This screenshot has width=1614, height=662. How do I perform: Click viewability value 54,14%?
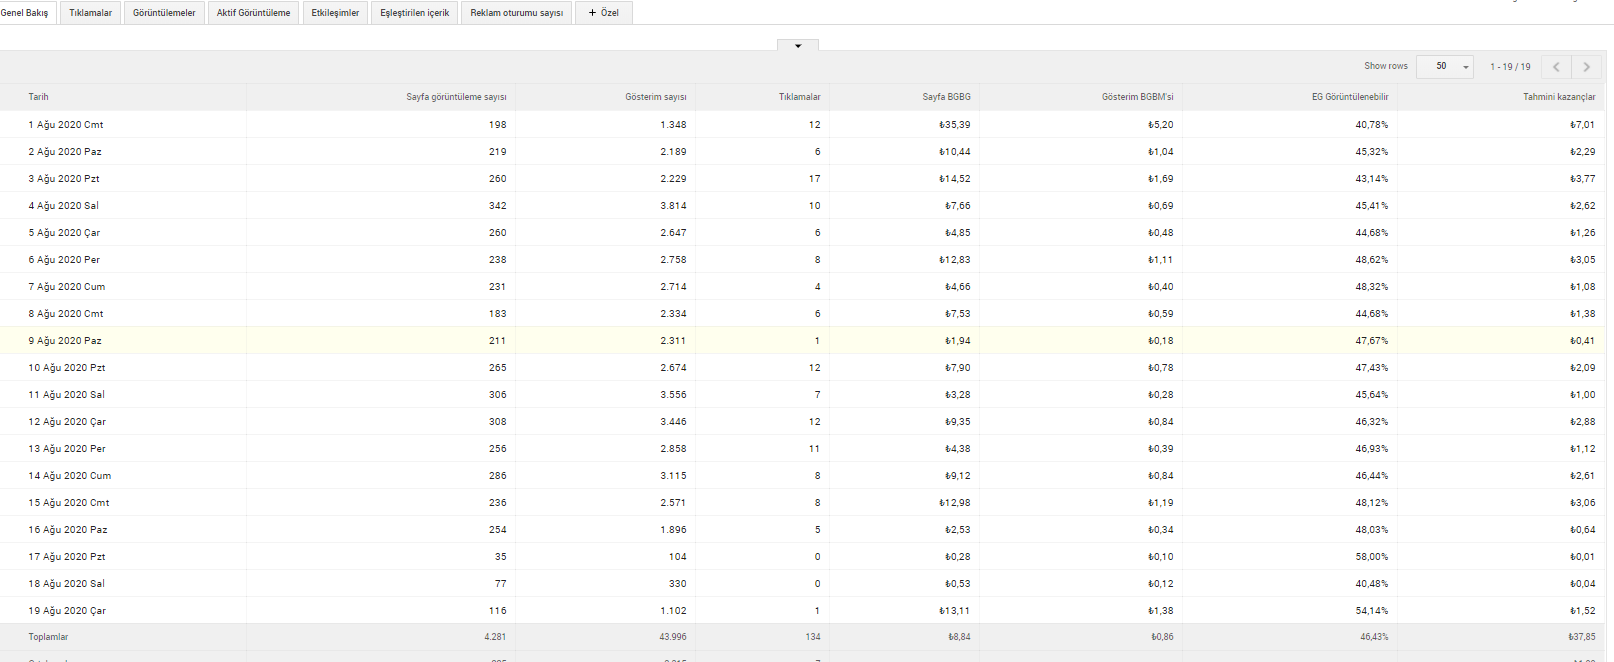click(1372, 611)
